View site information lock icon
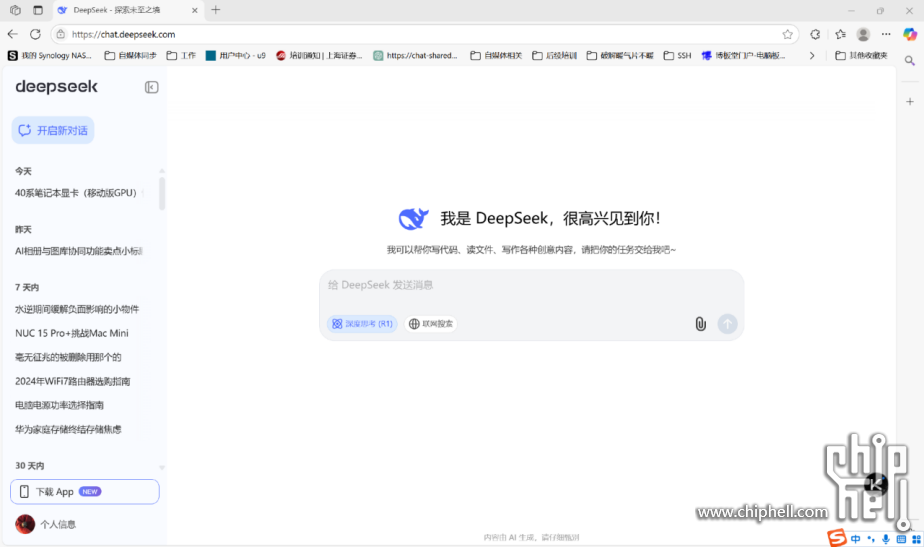Viewport: 924px width, 547px height. 61,34
